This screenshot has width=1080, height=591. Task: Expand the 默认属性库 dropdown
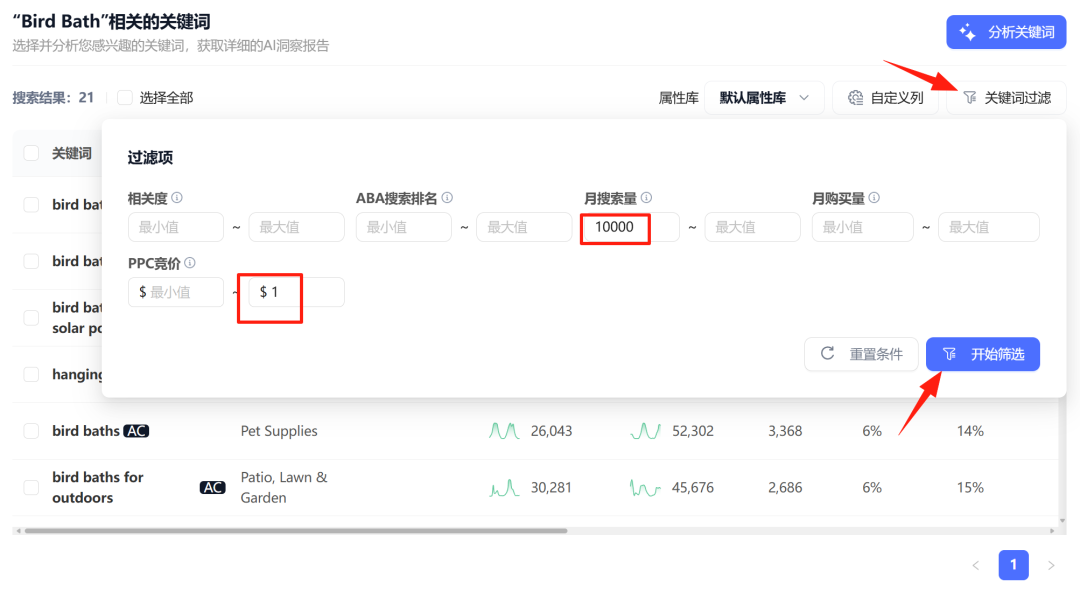[764, 98]
